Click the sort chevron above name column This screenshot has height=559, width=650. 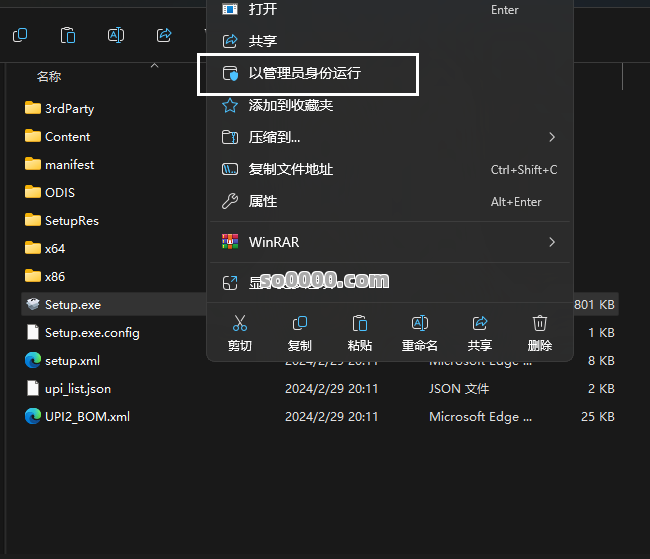154,65
